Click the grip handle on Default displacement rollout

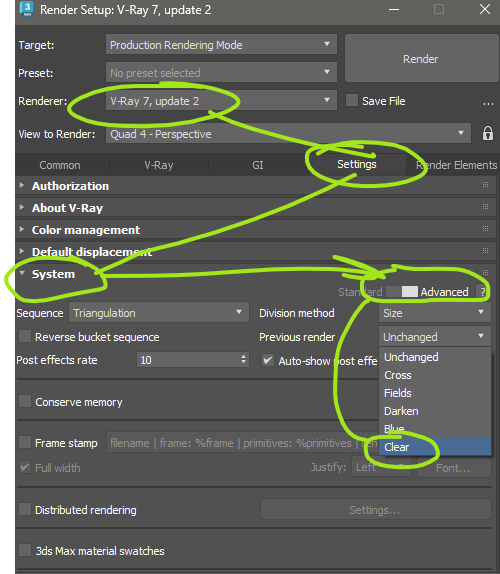485,251
